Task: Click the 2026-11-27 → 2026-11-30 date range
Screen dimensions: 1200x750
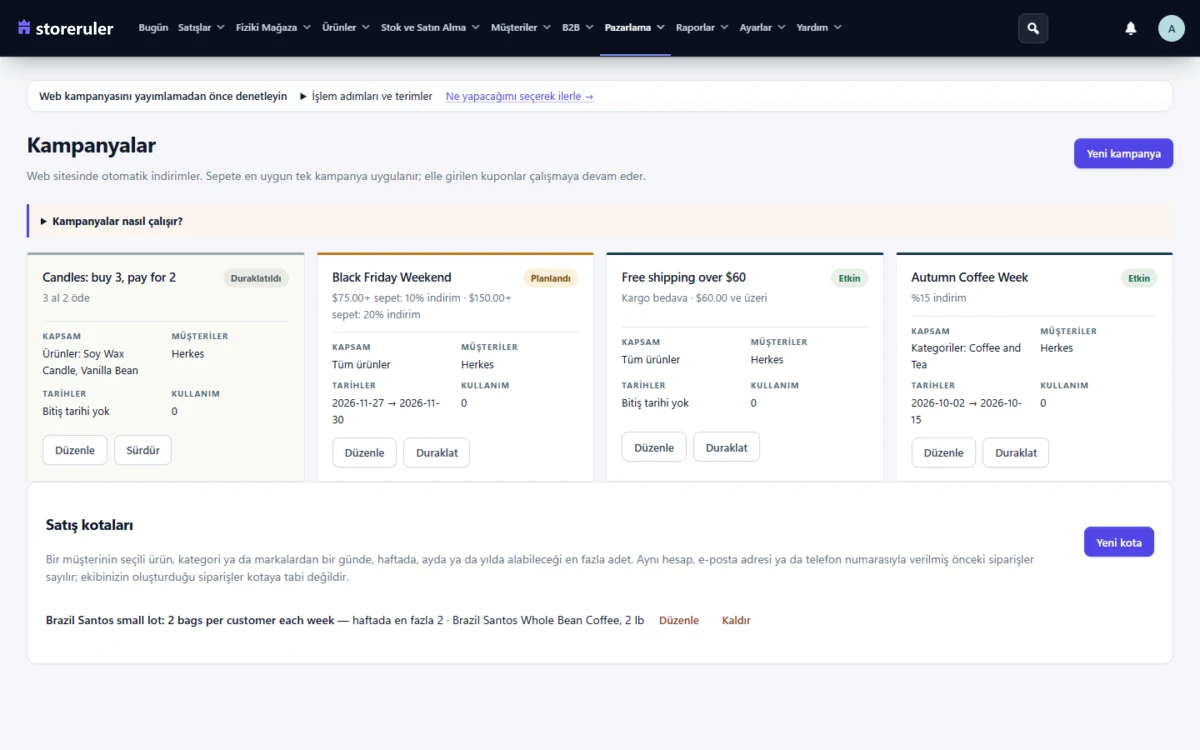Action: click(x=386, y=411)
